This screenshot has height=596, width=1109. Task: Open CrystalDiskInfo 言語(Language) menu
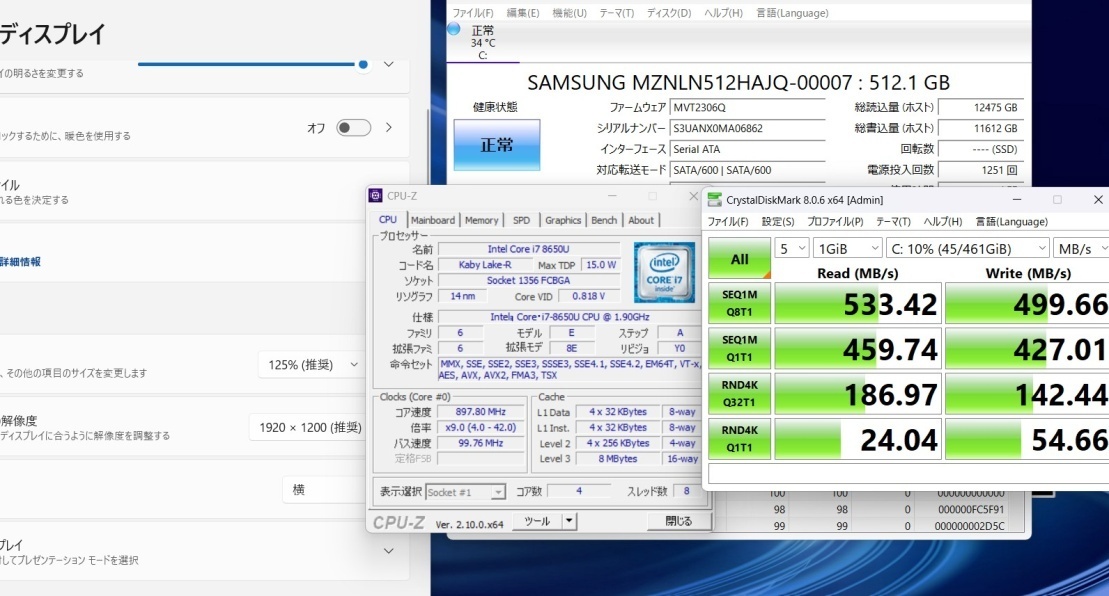pos(792,13)
